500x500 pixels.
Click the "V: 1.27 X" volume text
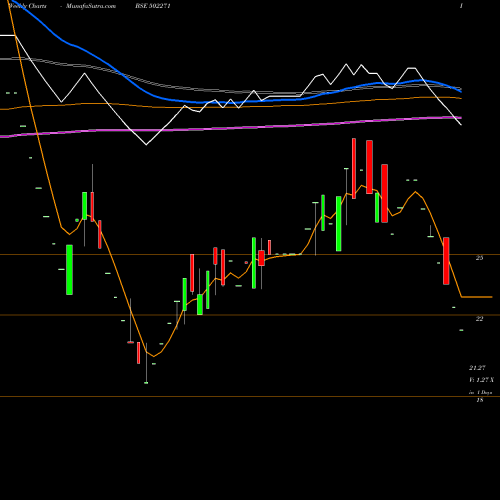click(x=482, y=380)
